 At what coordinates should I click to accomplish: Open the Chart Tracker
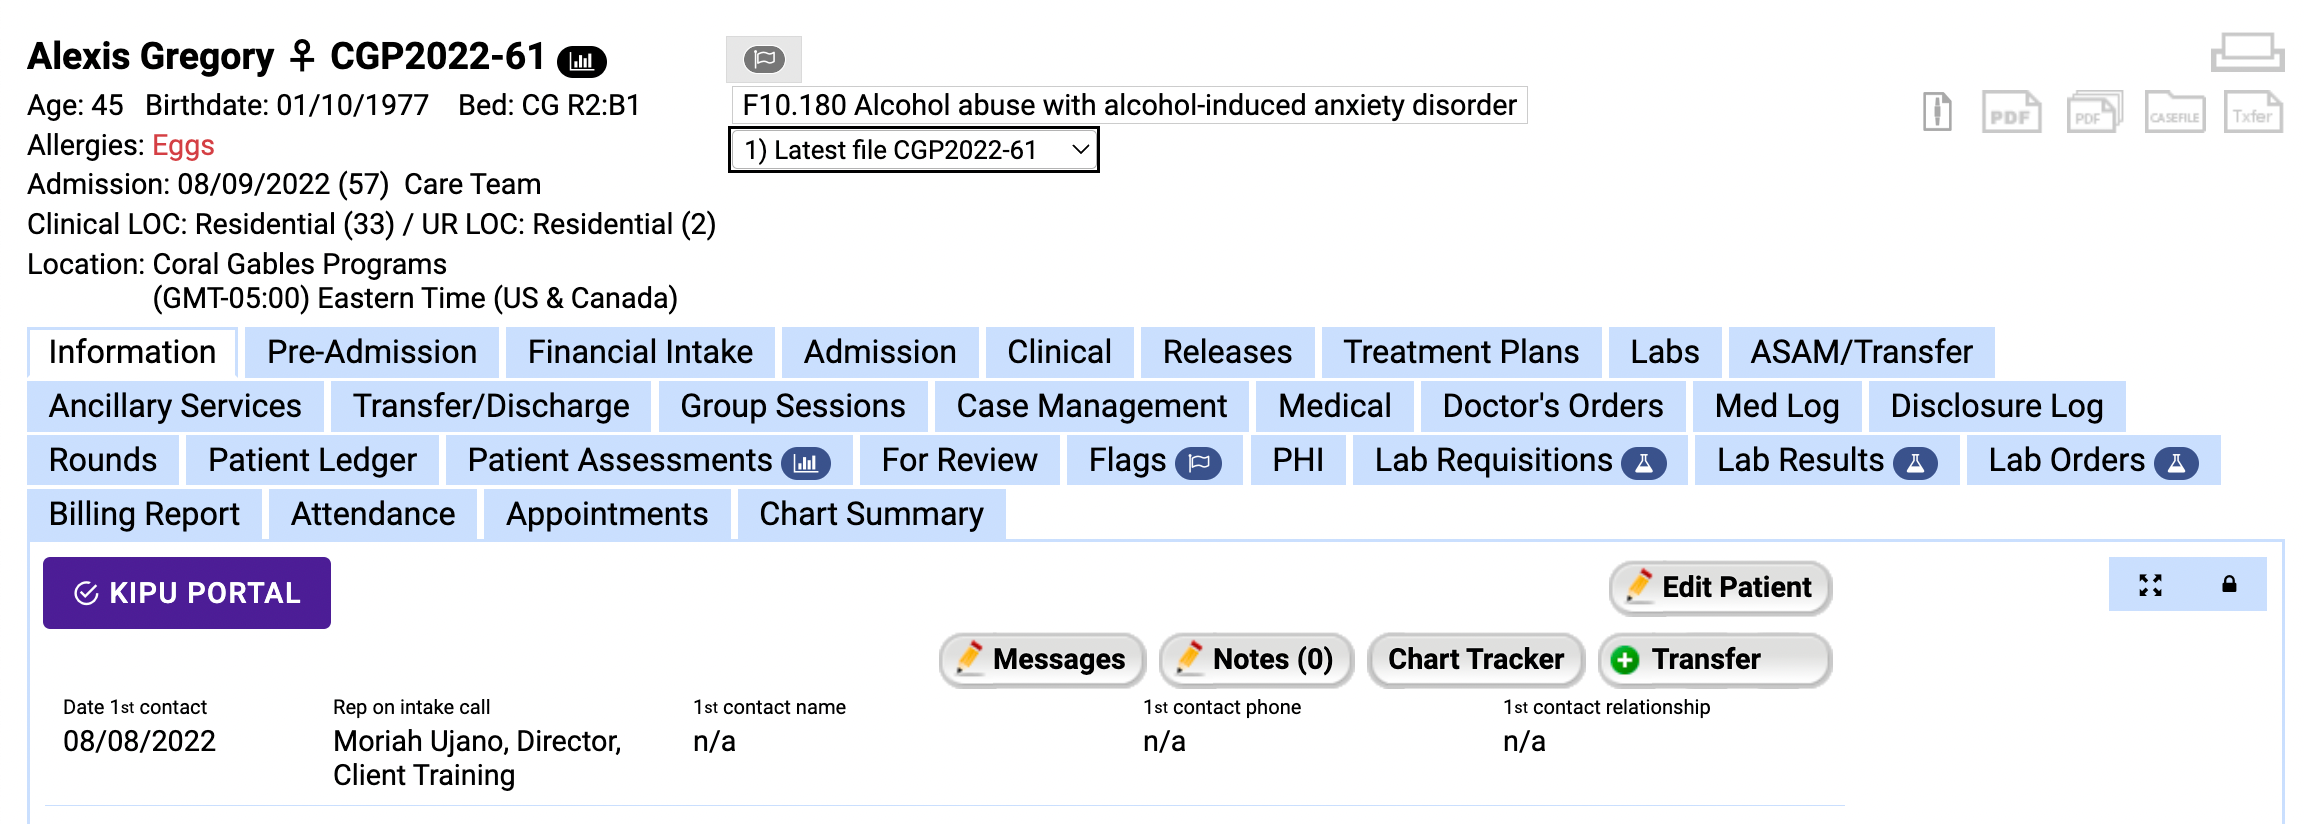[x=1475, y=659]
